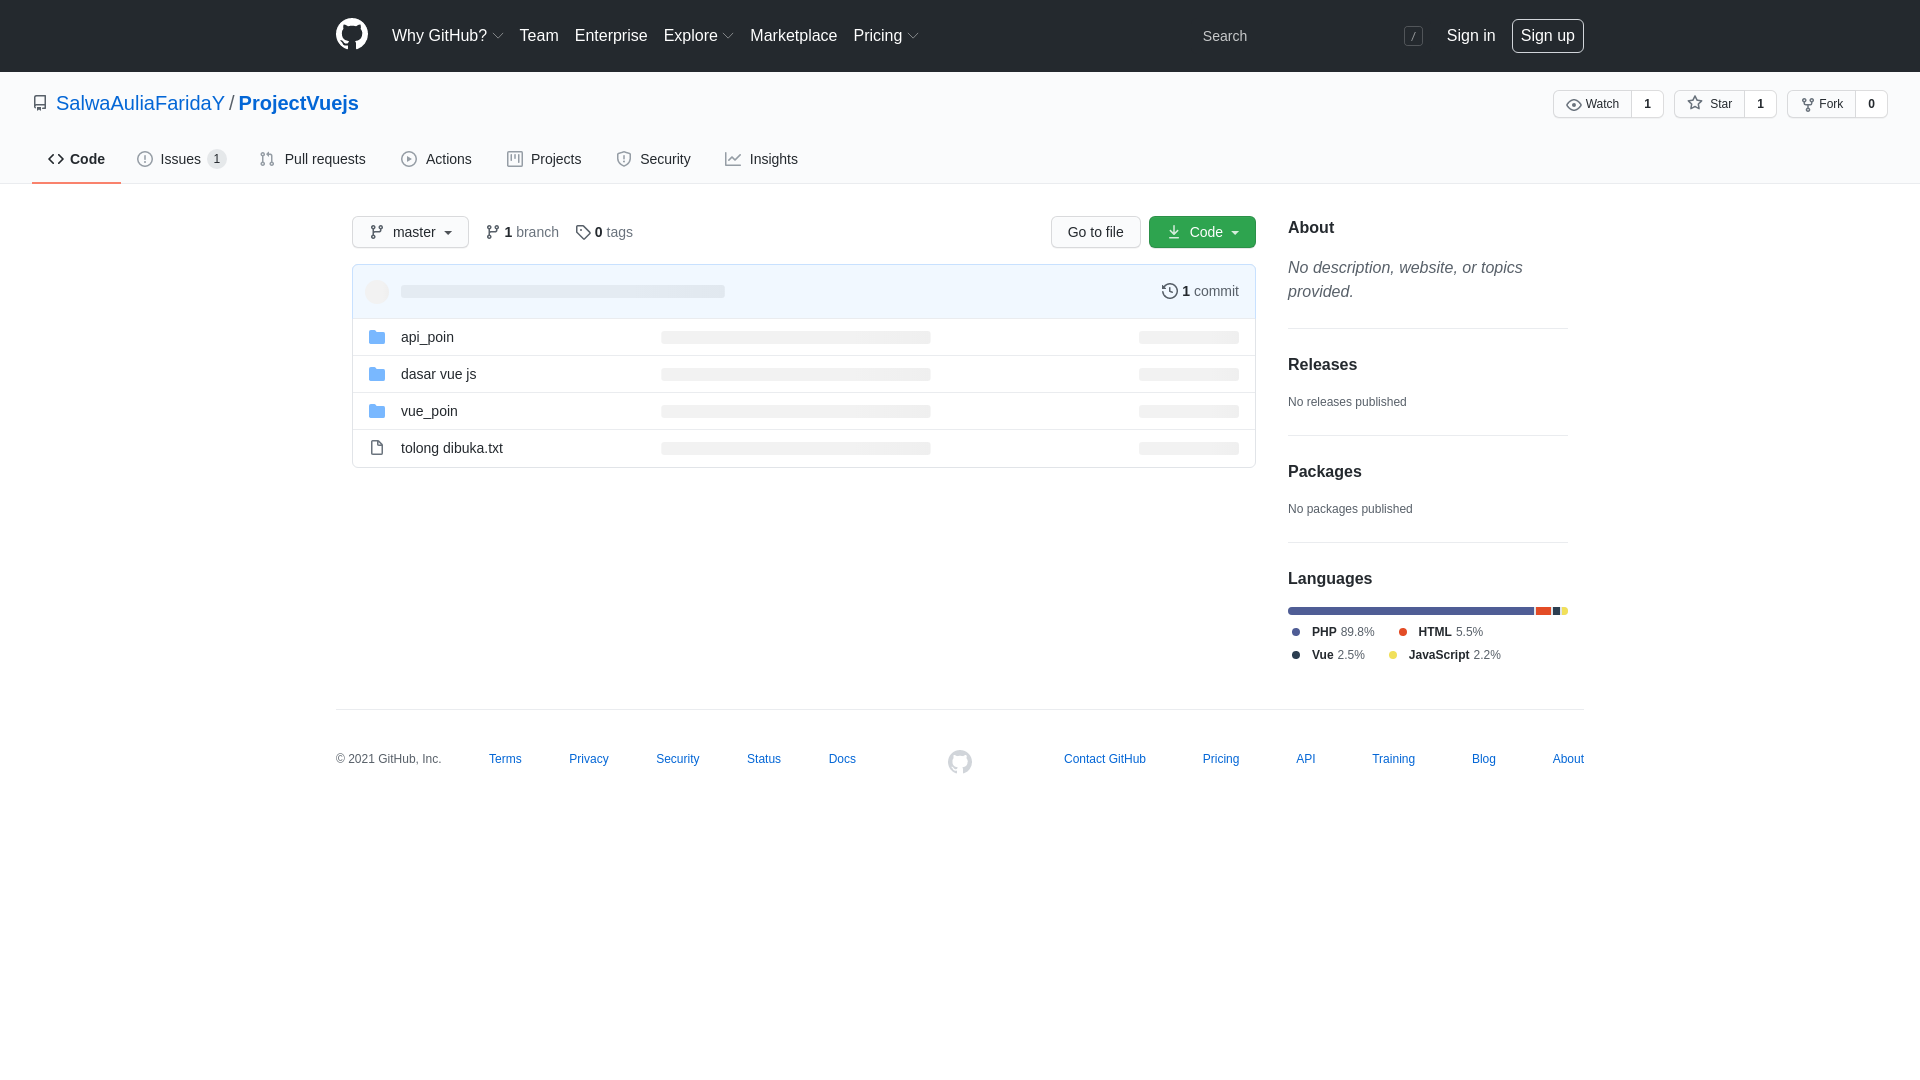Click the PHP 89.8% language entry

click(x=1333, y=632)
